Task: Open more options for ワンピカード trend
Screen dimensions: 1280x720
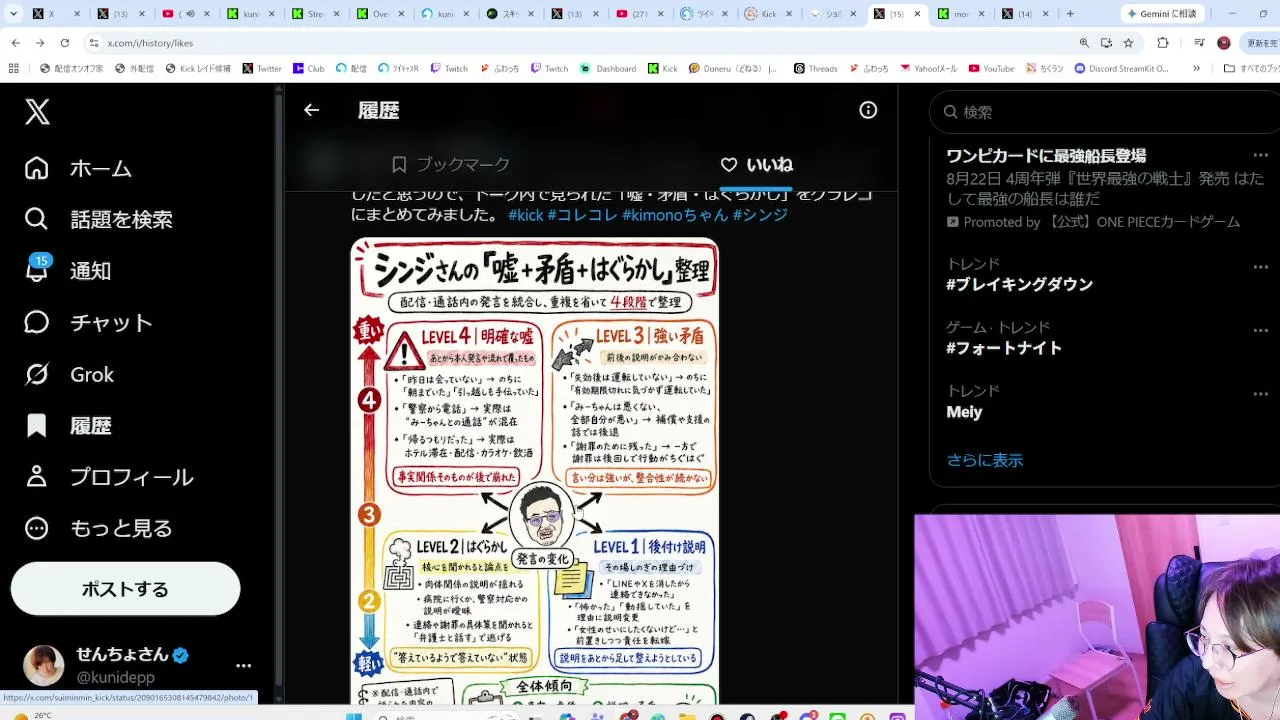Action: click(1260, 156)
